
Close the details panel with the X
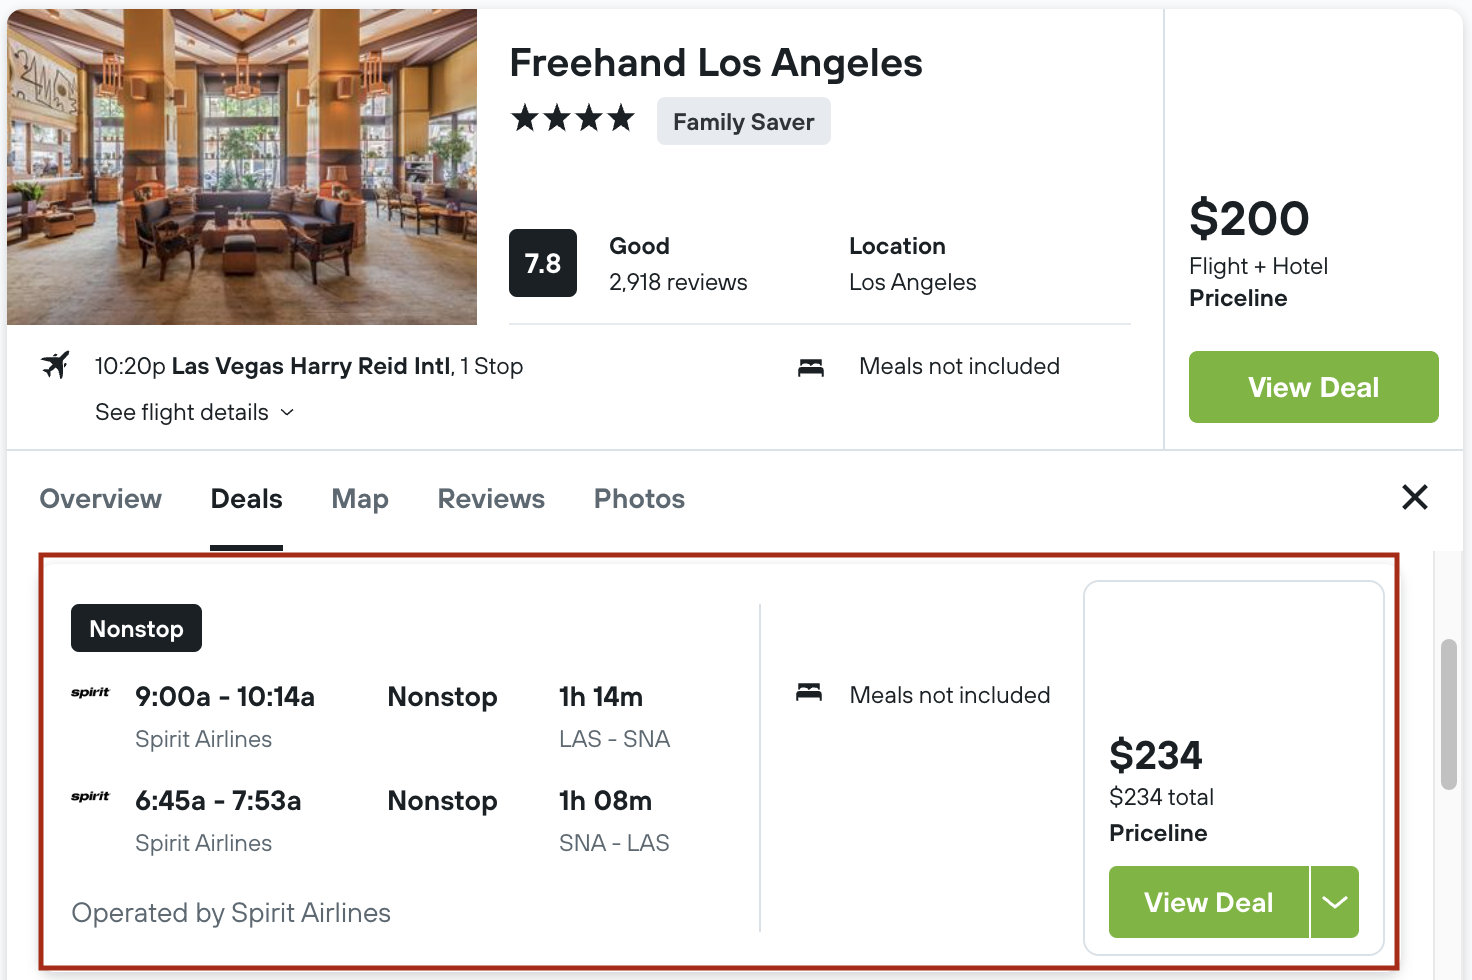point(1415,497)
